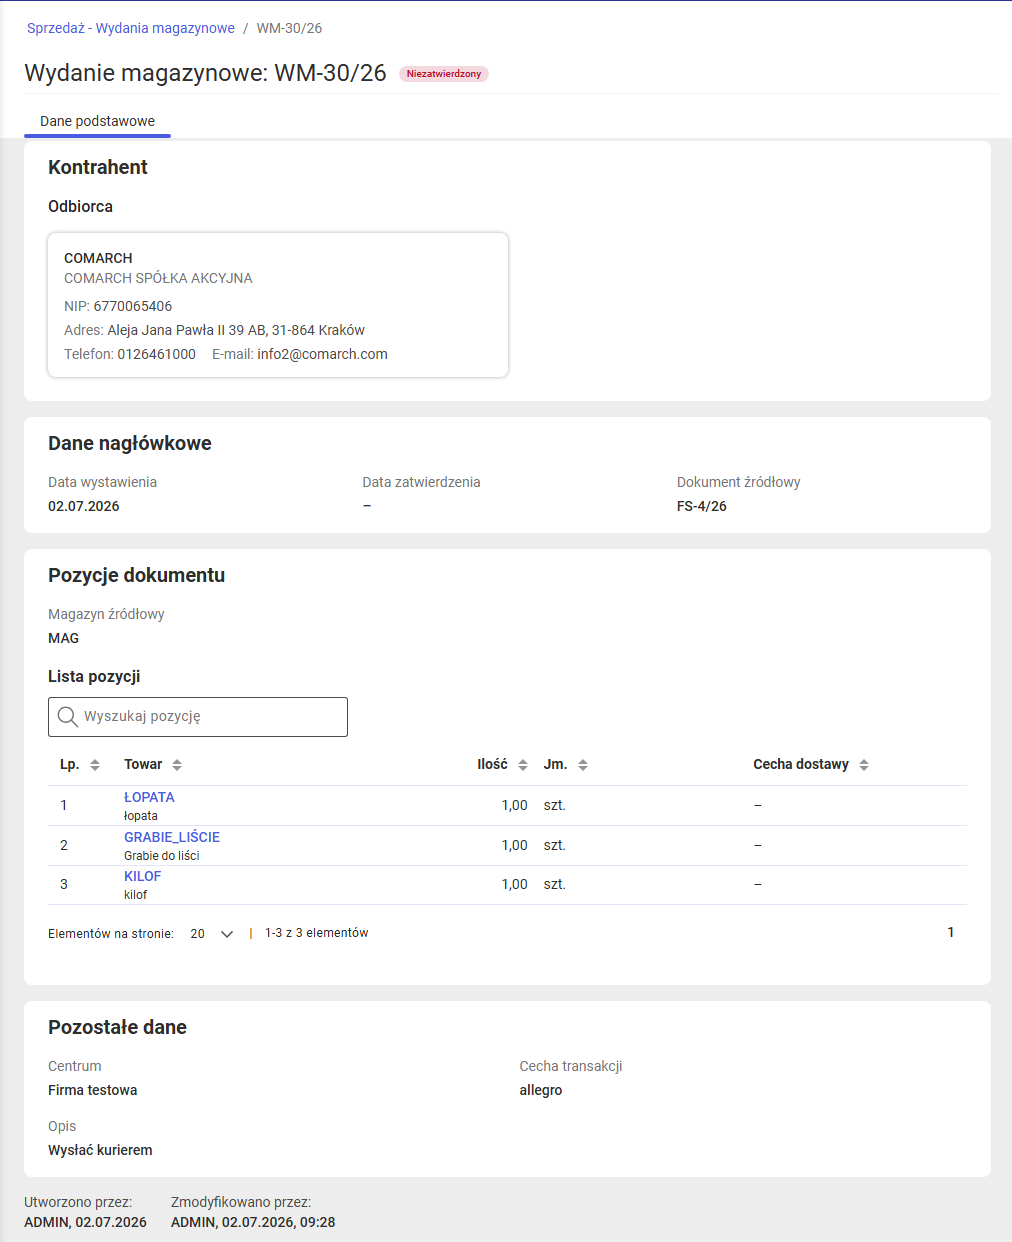
Task: Sort by Ilość column arrows
Action: tap(523, 765)
